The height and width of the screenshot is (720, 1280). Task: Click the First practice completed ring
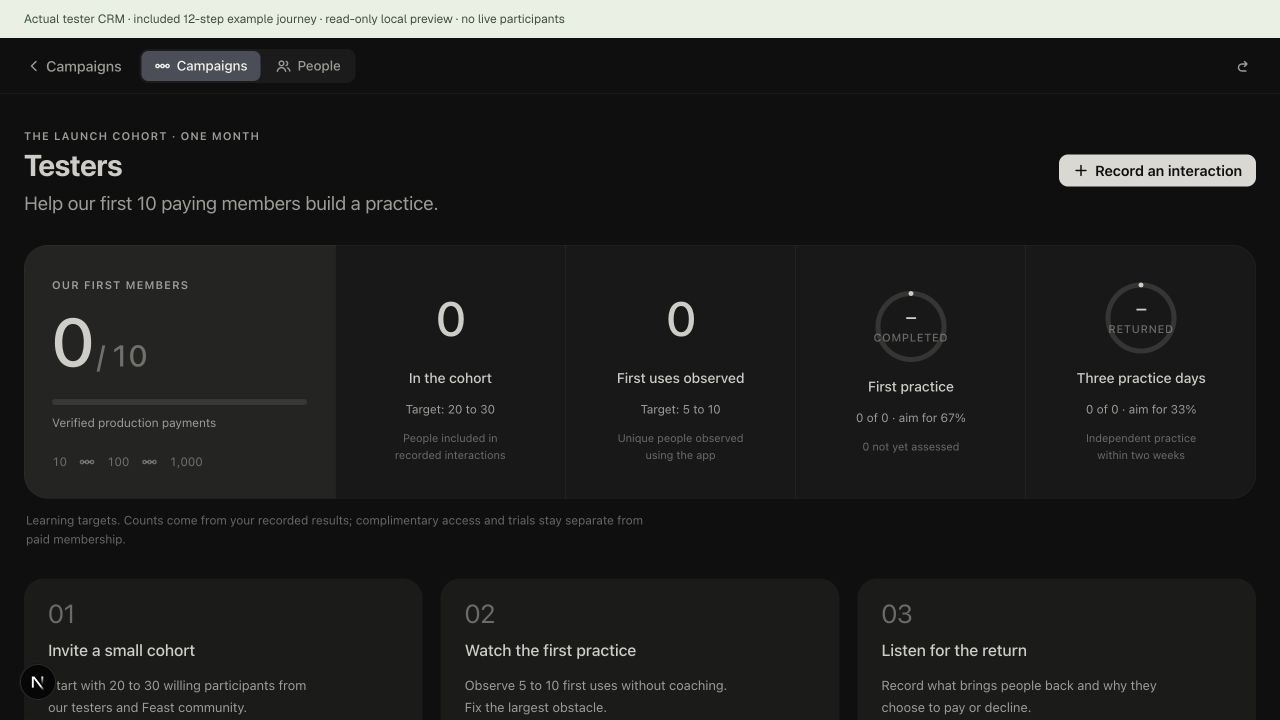910,327
